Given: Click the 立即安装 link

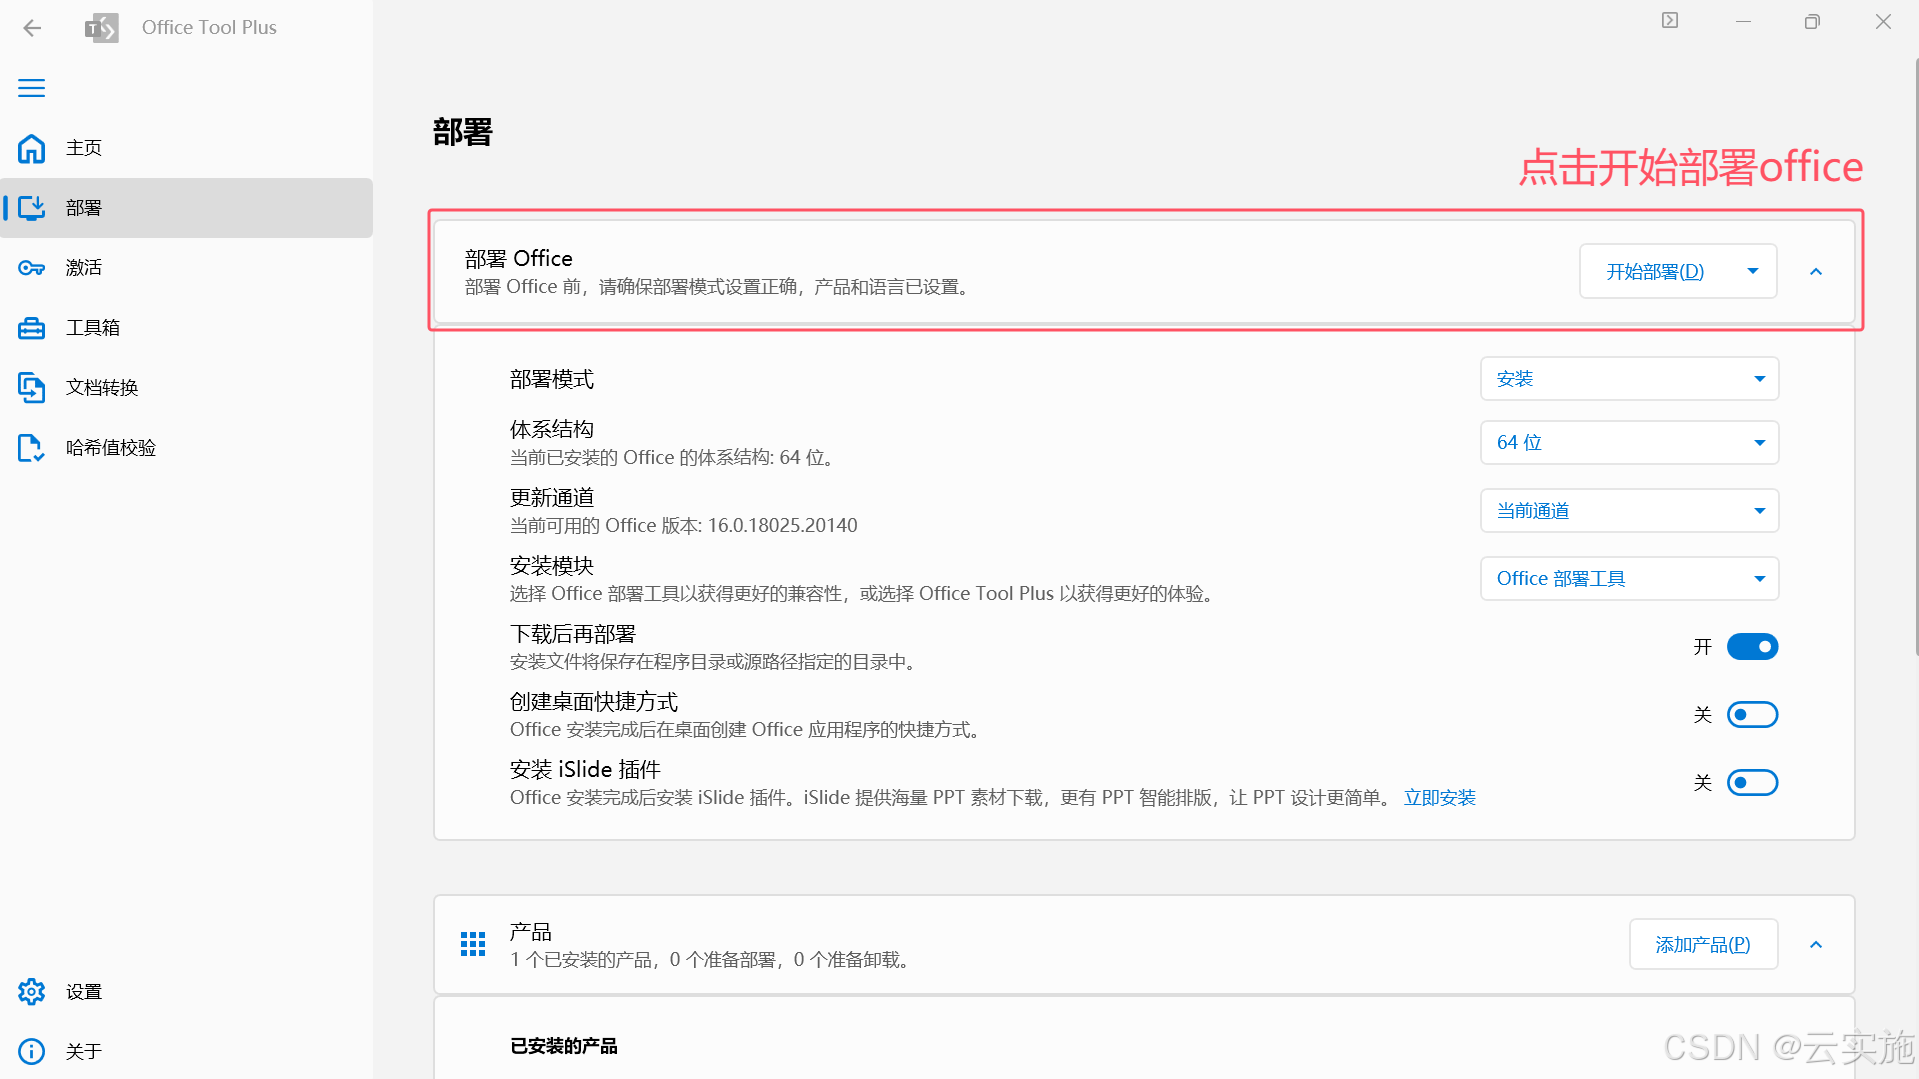Looking at the screenshot, I should click(1440, 798).
